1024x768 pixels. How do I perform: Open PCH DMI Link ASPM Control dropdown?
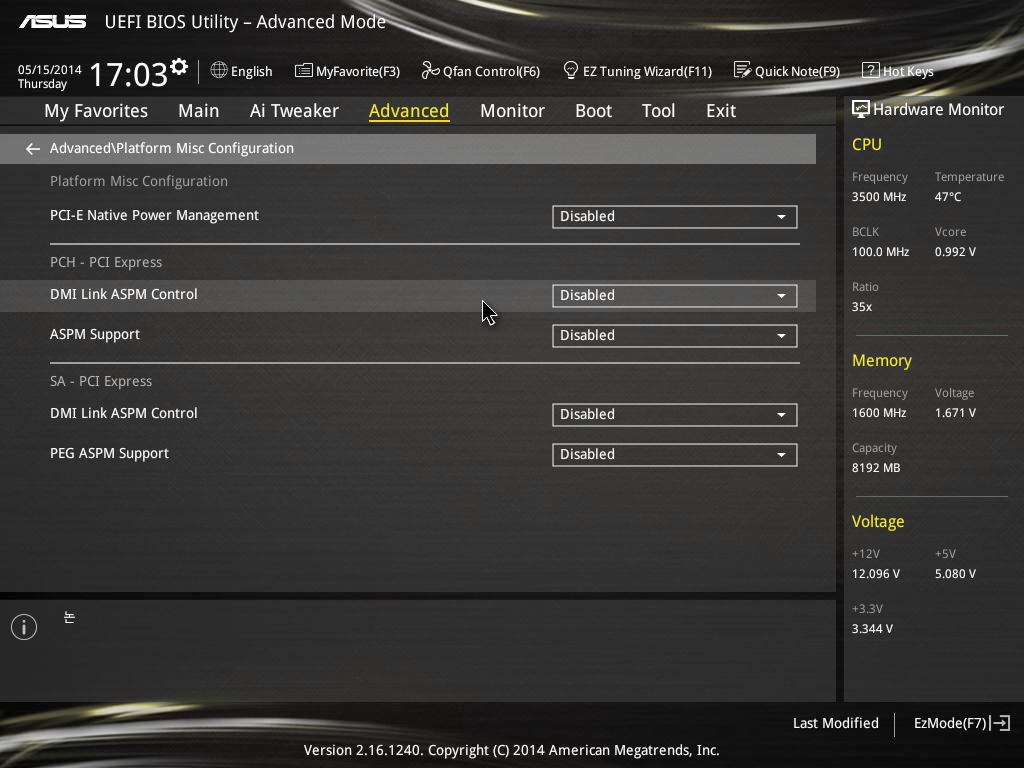675,296
